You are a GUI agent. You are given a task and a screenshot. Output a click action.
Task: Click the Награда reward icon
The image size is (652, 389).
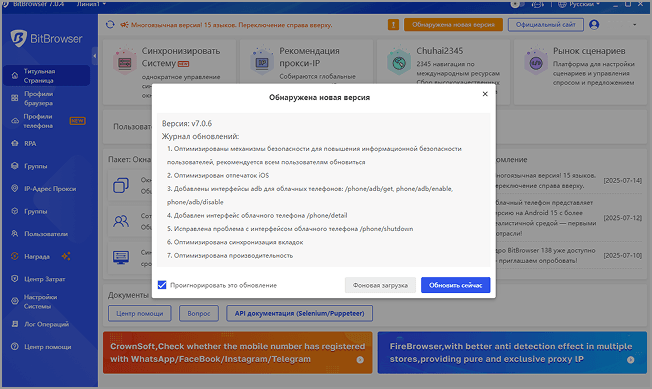[15, 256]
